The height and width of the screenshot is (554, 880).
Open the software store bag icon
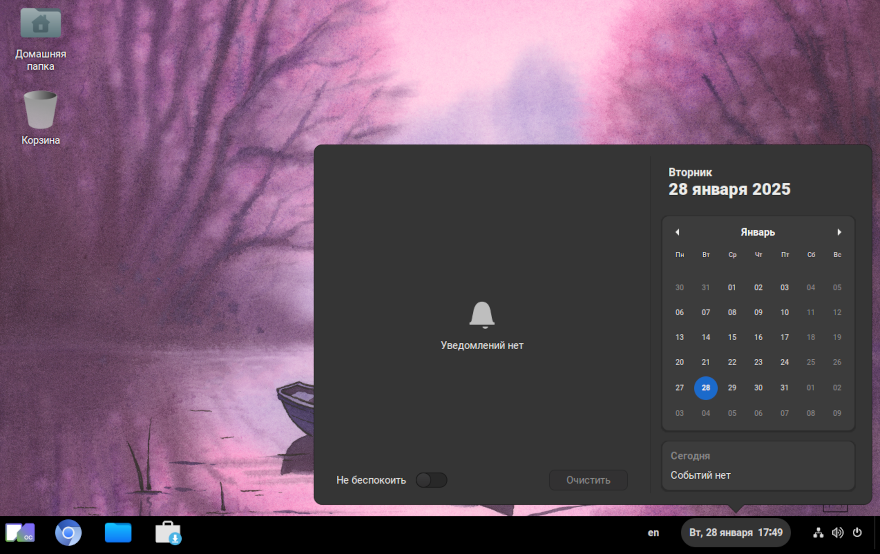point(168,533)
